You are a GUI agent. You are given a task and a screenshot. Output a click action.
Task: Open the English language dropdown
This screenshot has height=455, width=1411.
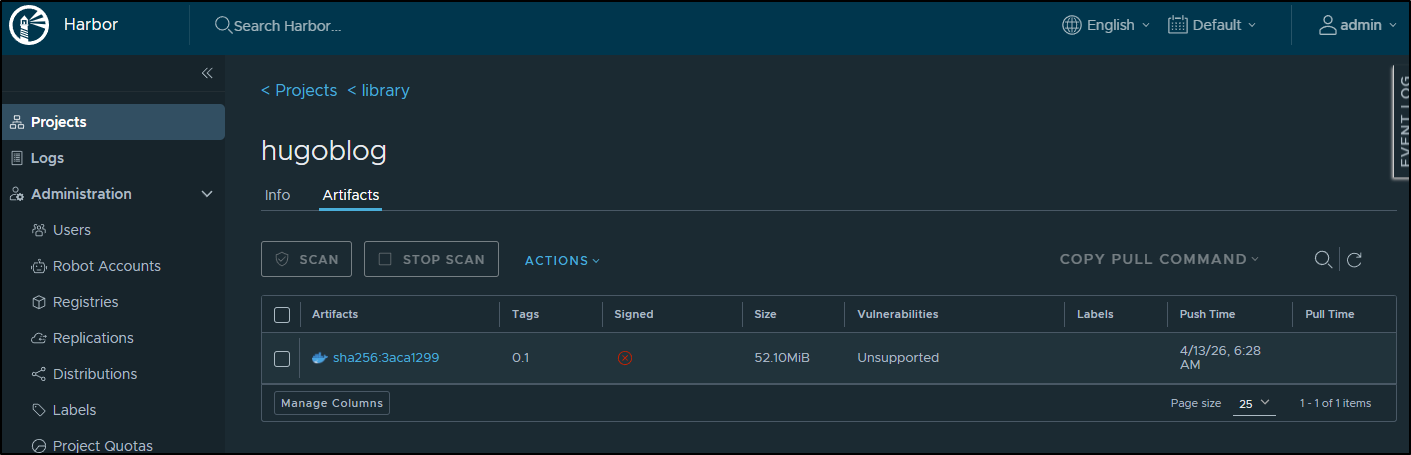(1106, 25)
